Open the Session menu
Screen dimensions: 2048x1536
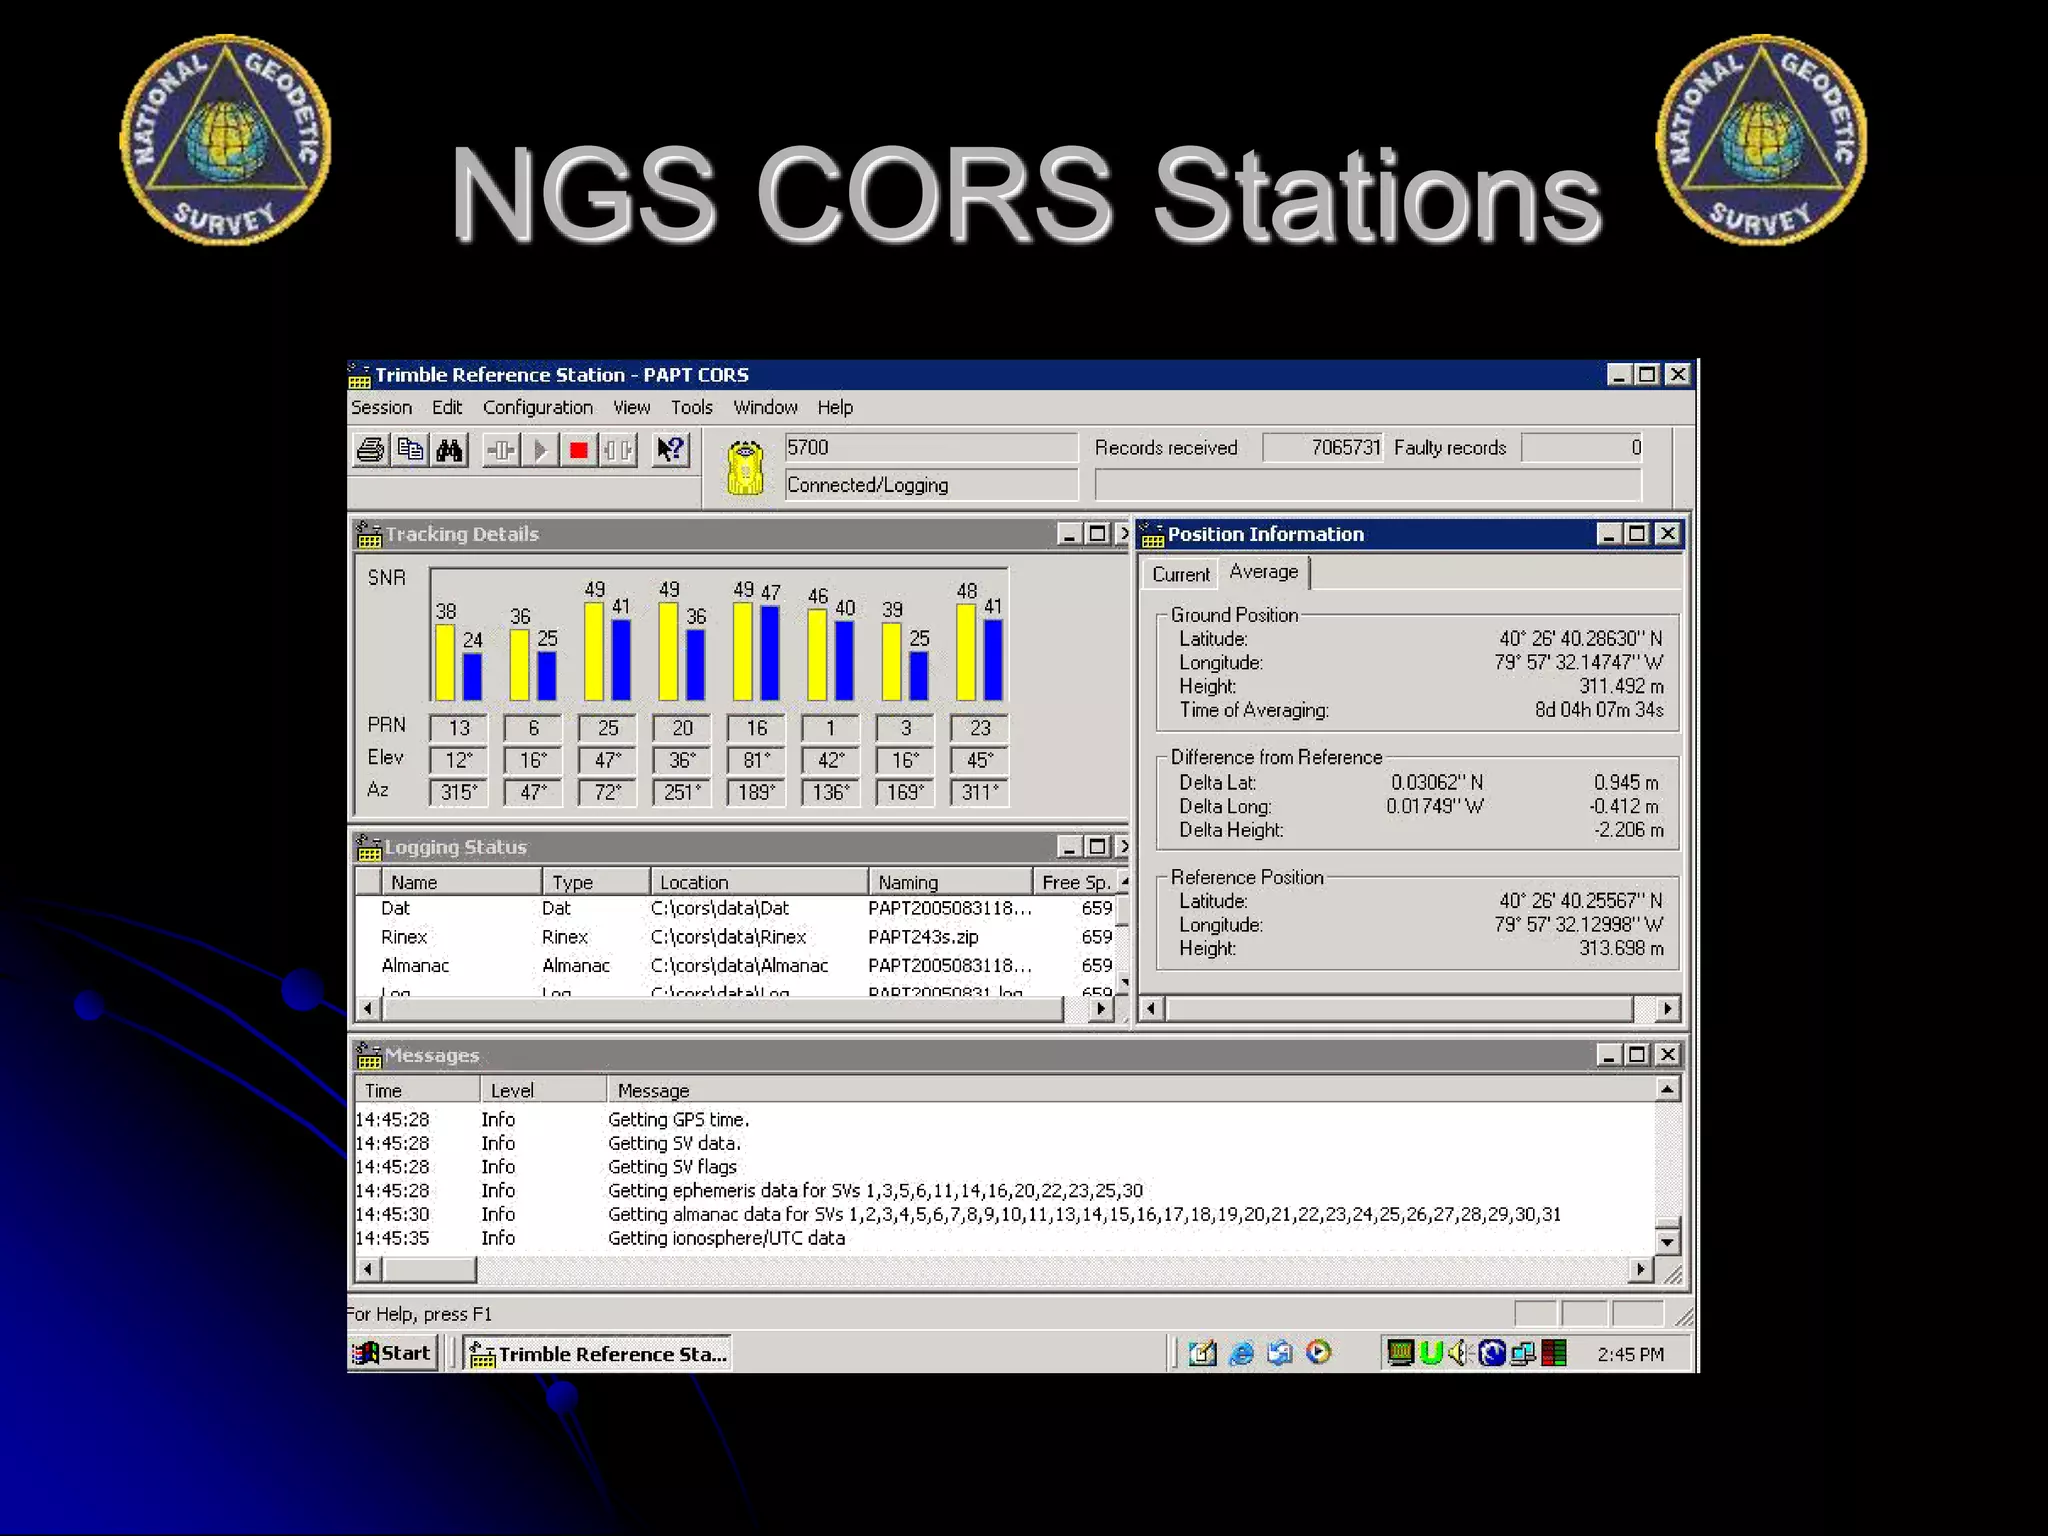click(381, 407)
